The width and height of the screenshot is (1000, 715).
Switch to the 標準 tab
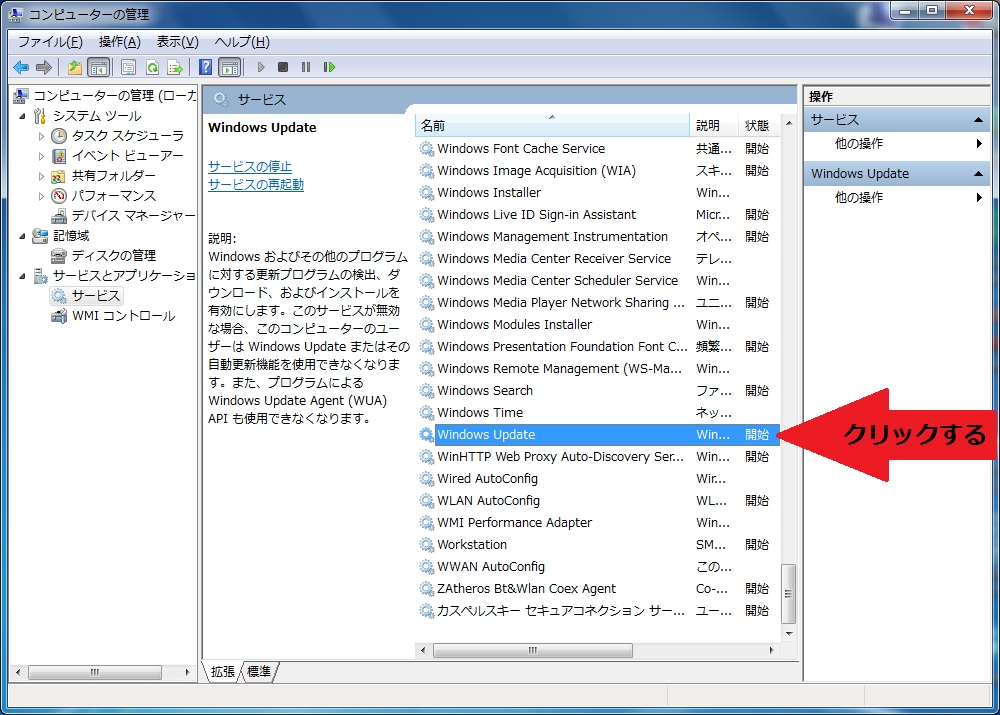pos(259,672)
